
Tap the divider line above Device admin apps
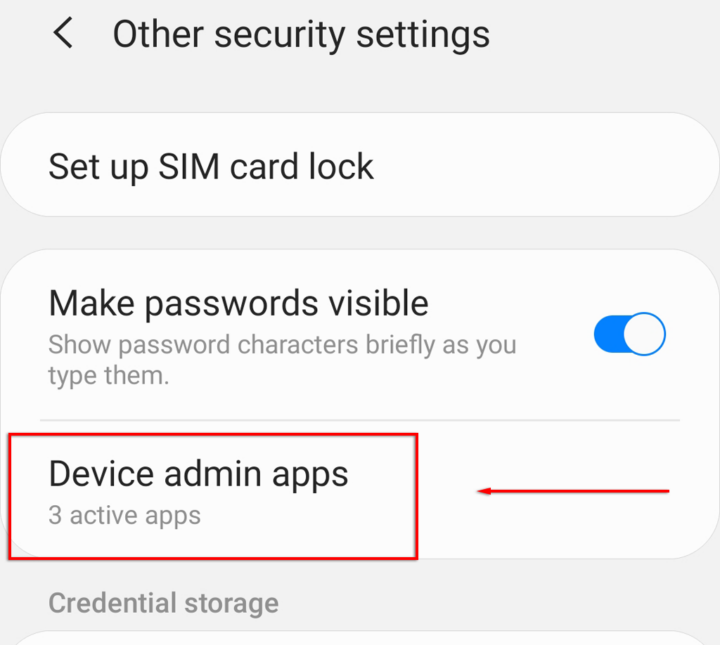pyautogui.click(x=360, y=420)
